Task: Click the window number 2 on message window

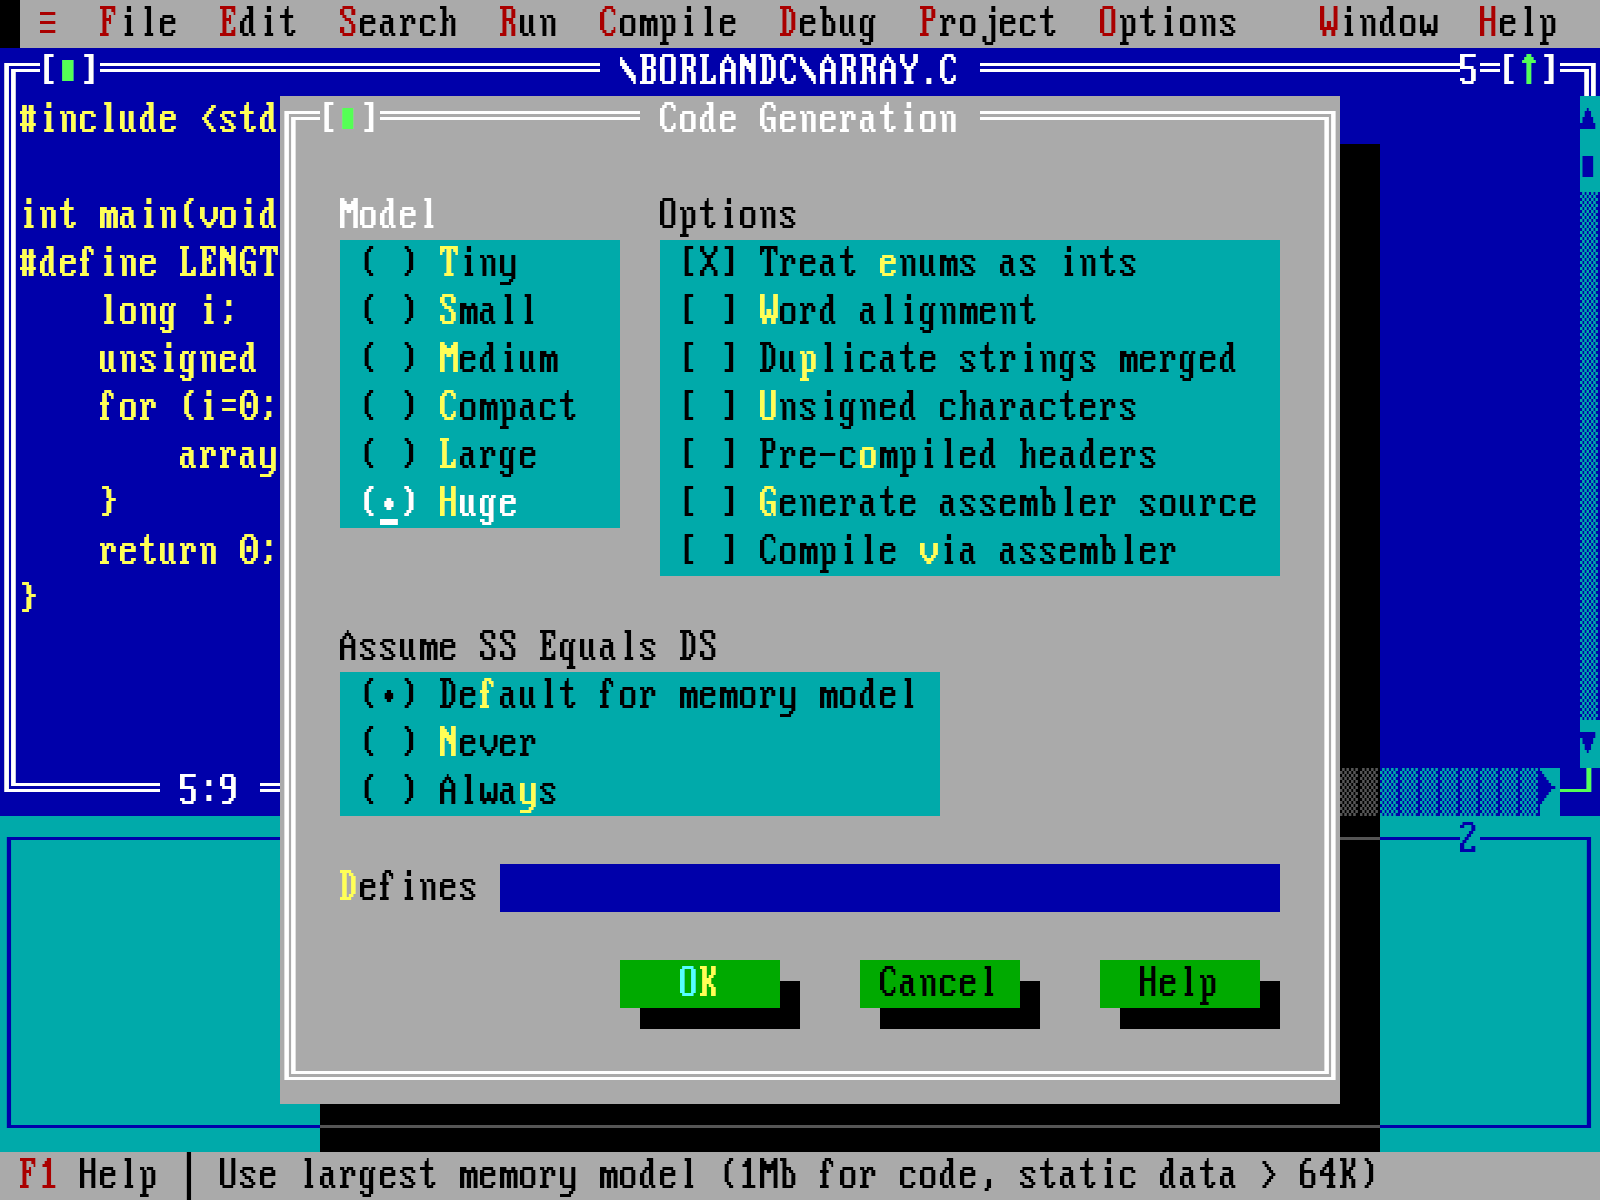Action: click(x=1468, y=838)
